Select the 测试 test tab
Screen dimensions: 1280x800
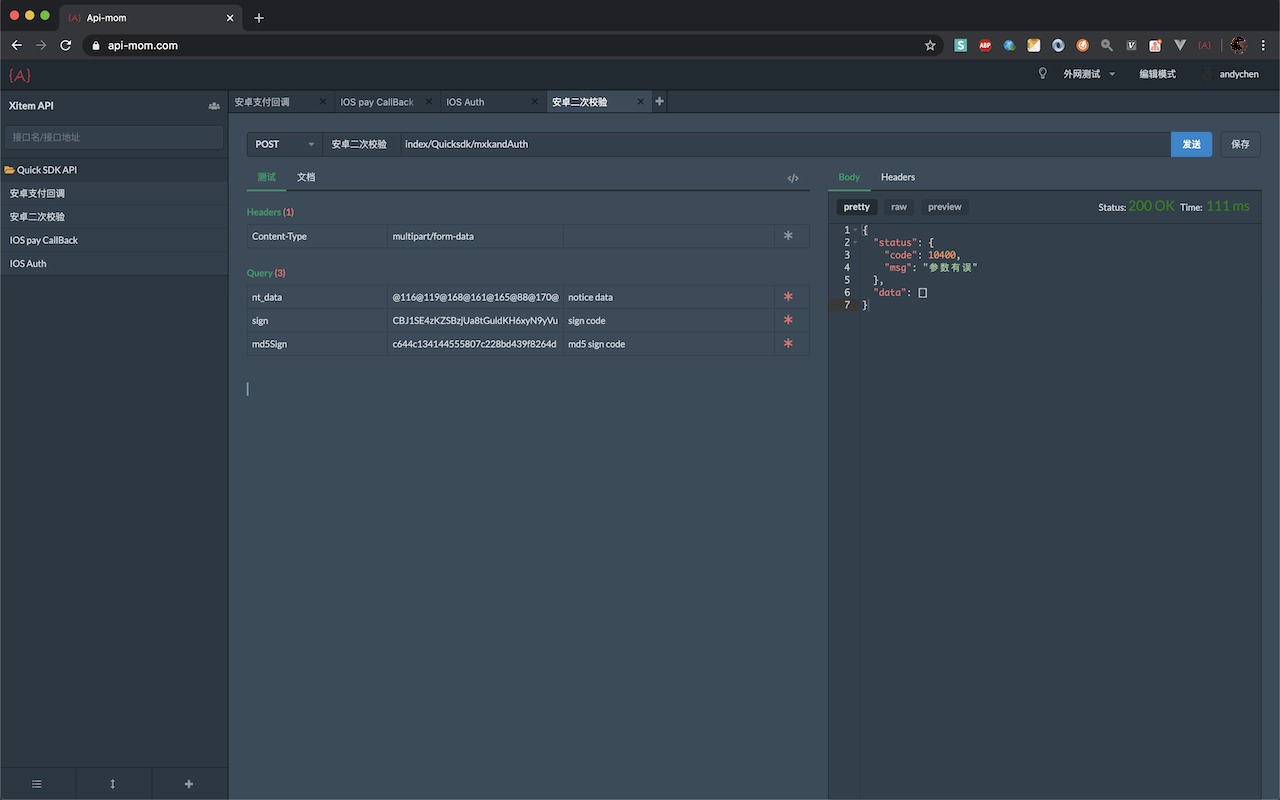(x=266, y=177)
